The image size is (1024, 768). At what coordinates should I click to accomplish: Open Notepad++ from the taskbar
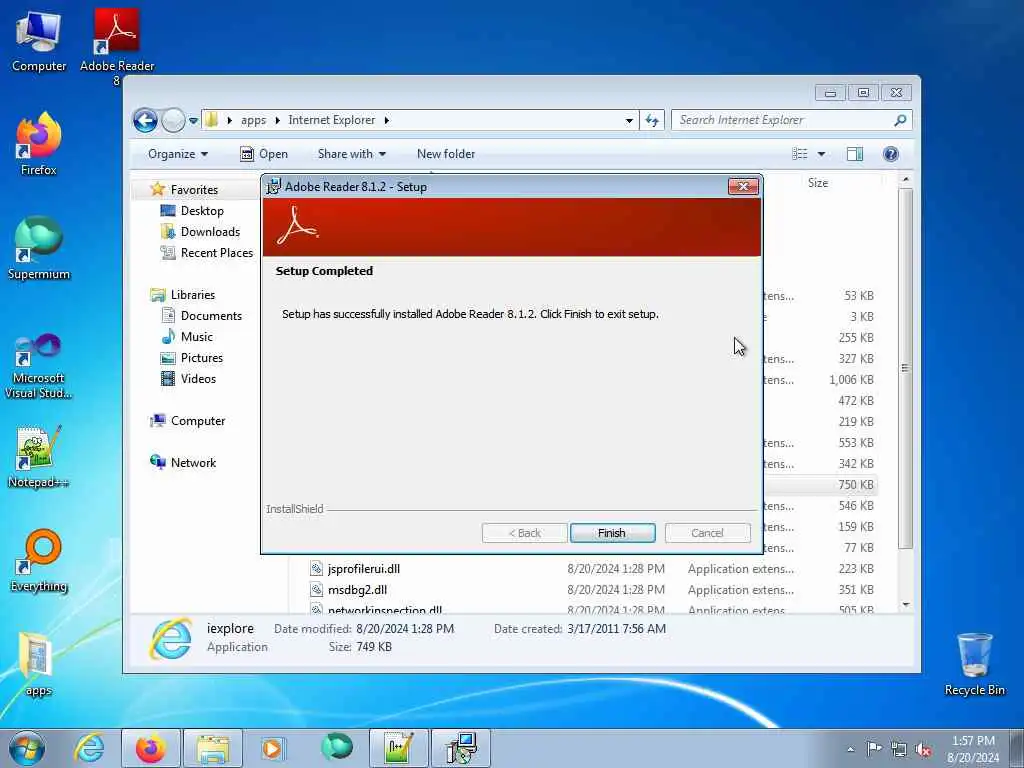coord(399,748)
